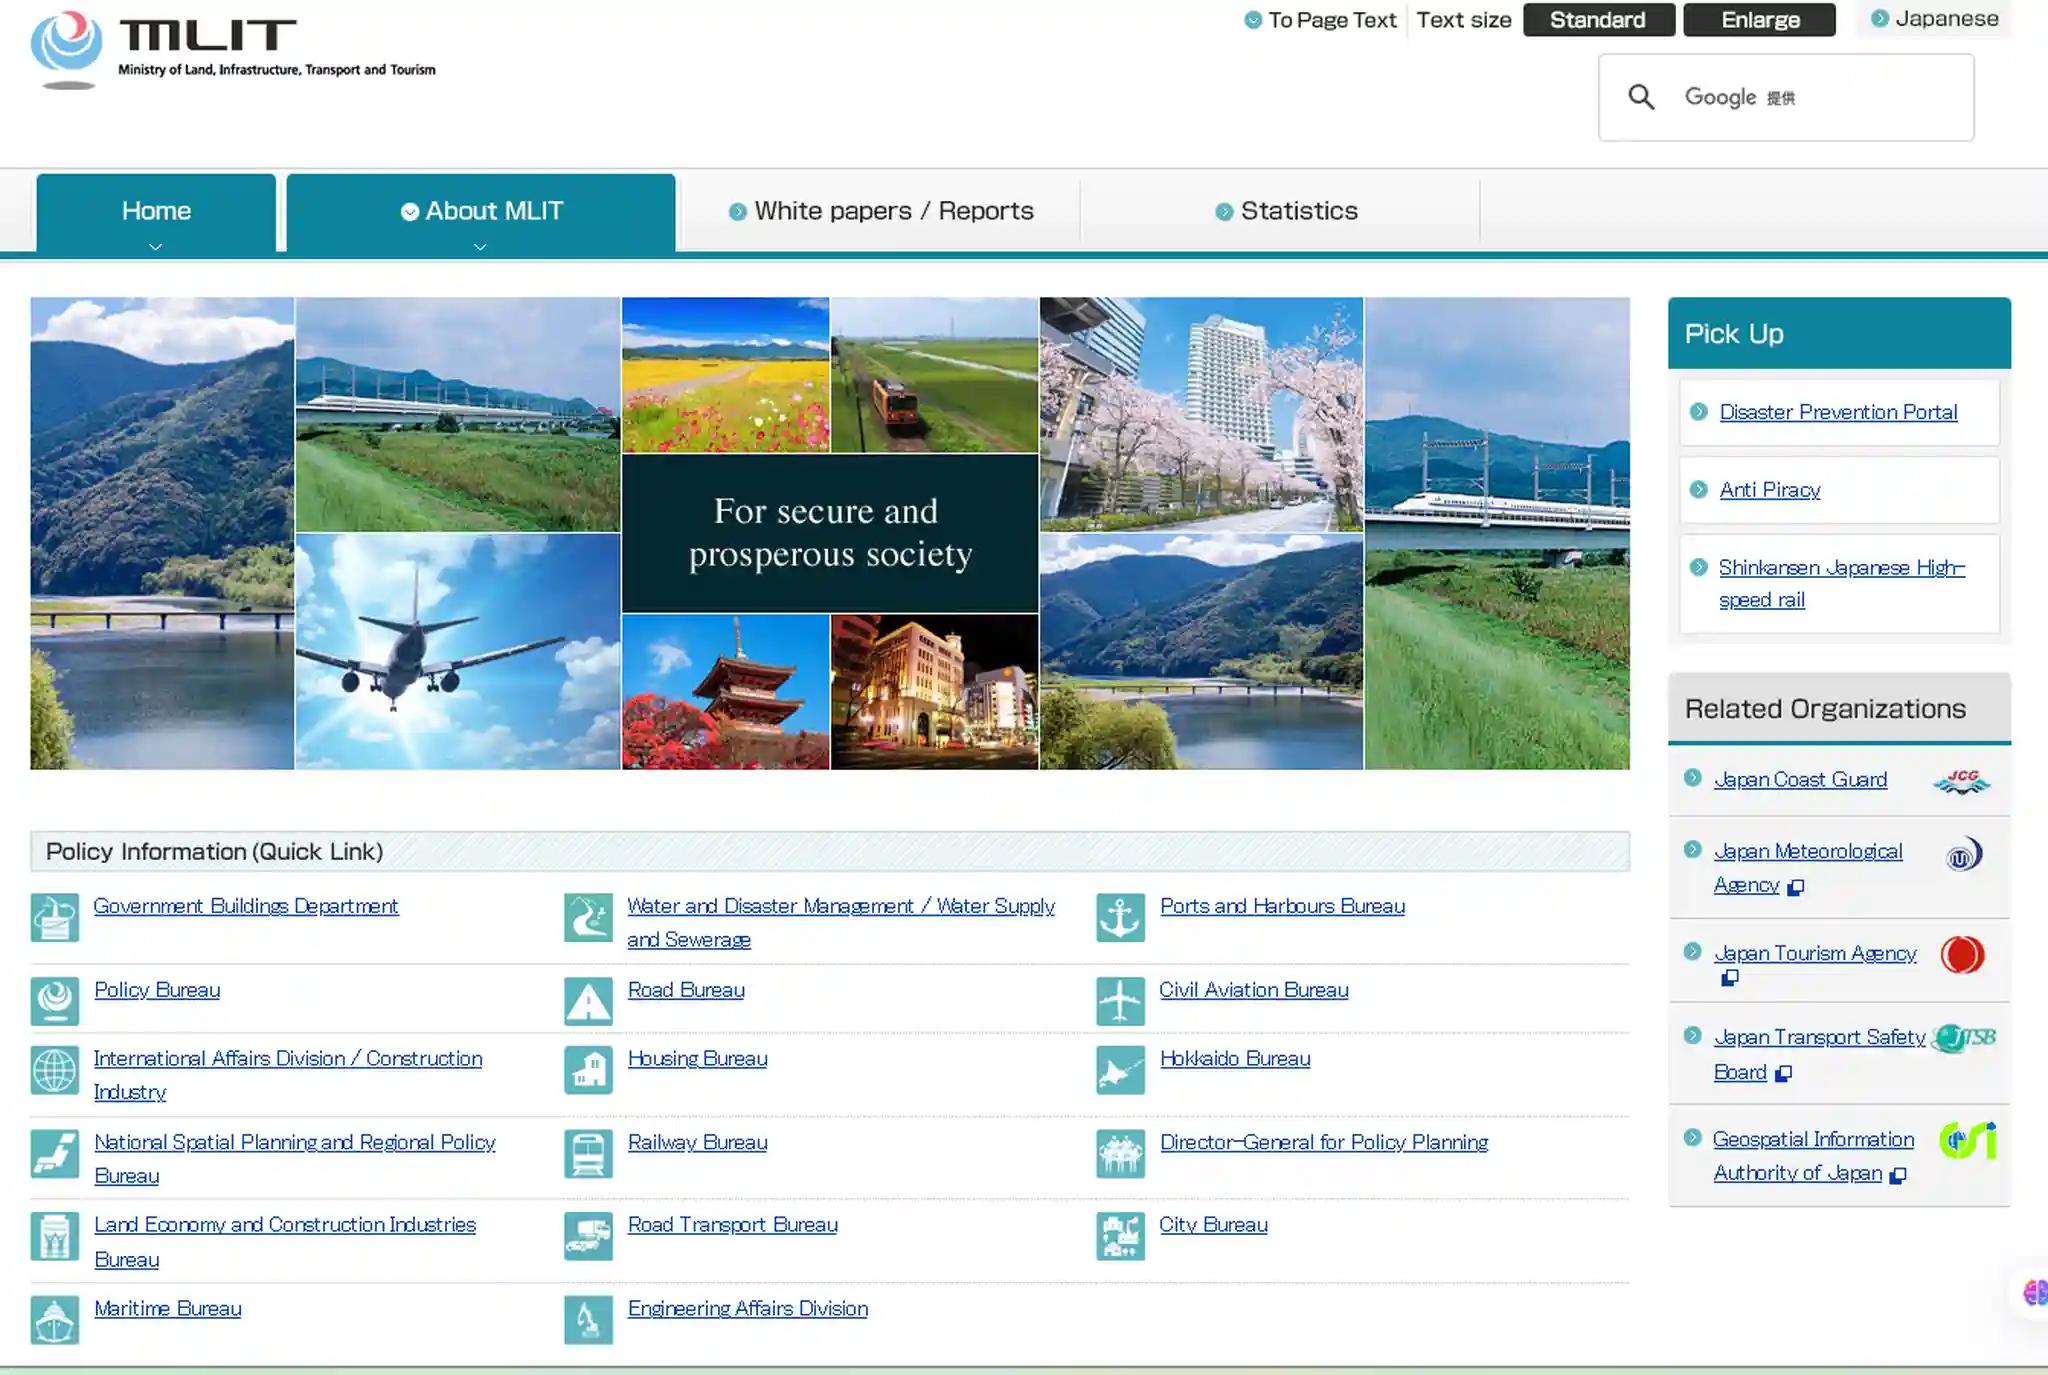Click the Google search input field
2048x1375 pixels.
(x=1786, y=97)
